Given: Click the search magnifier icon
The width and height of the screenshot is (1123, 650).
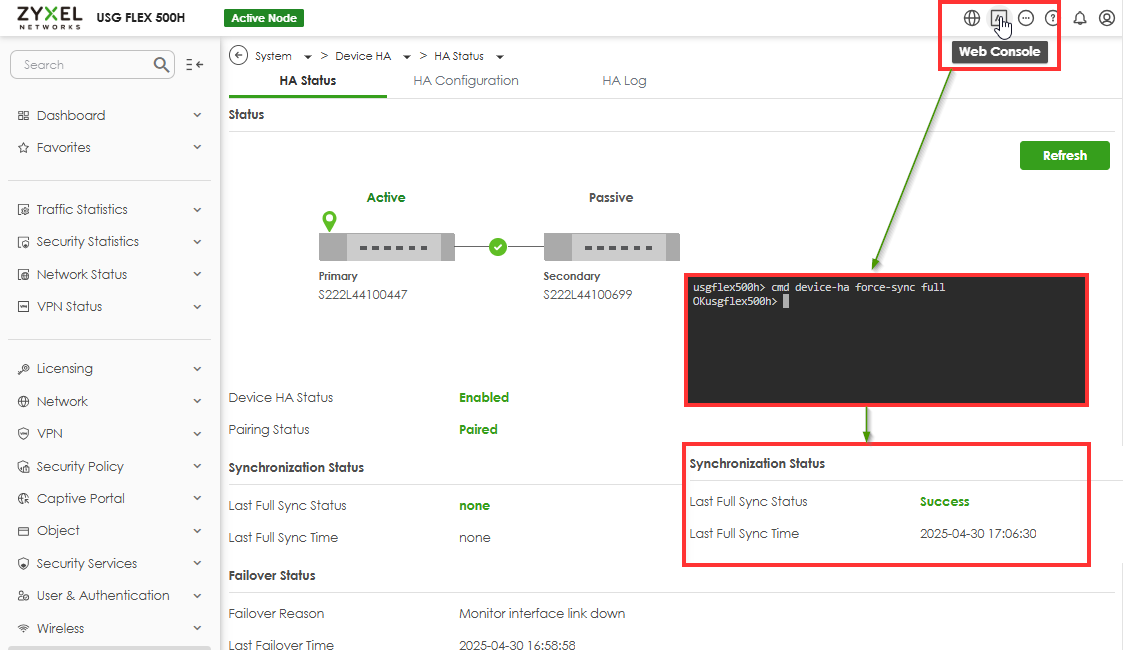Looking at the screenshot, I should (162, 65).
